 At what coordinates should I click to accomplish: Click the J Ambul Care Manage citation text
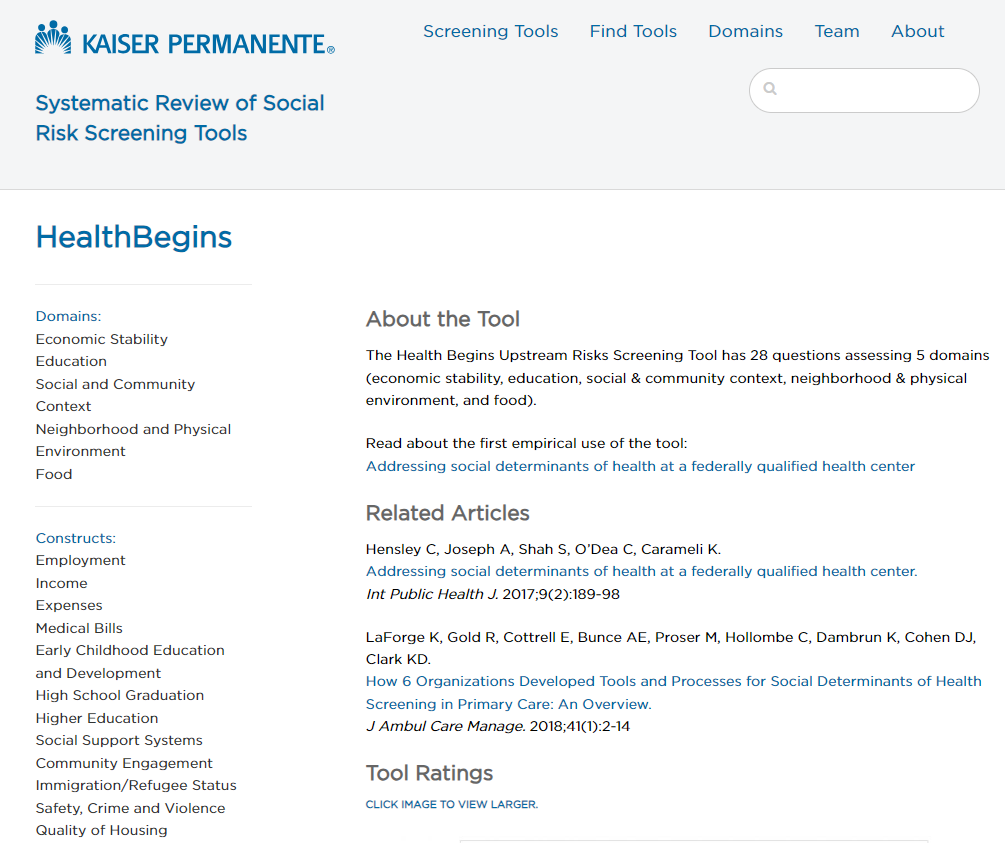(497, 726)
